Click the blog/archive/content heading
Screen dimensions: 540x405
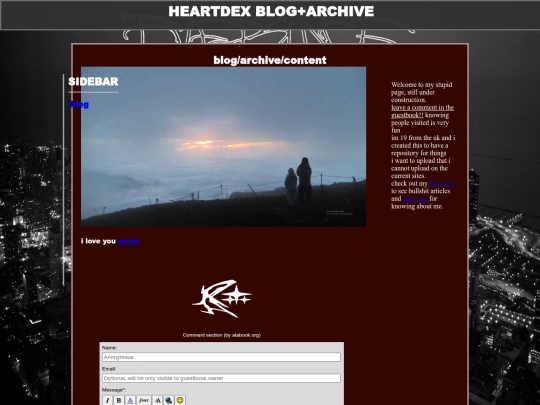coord(270,60)
